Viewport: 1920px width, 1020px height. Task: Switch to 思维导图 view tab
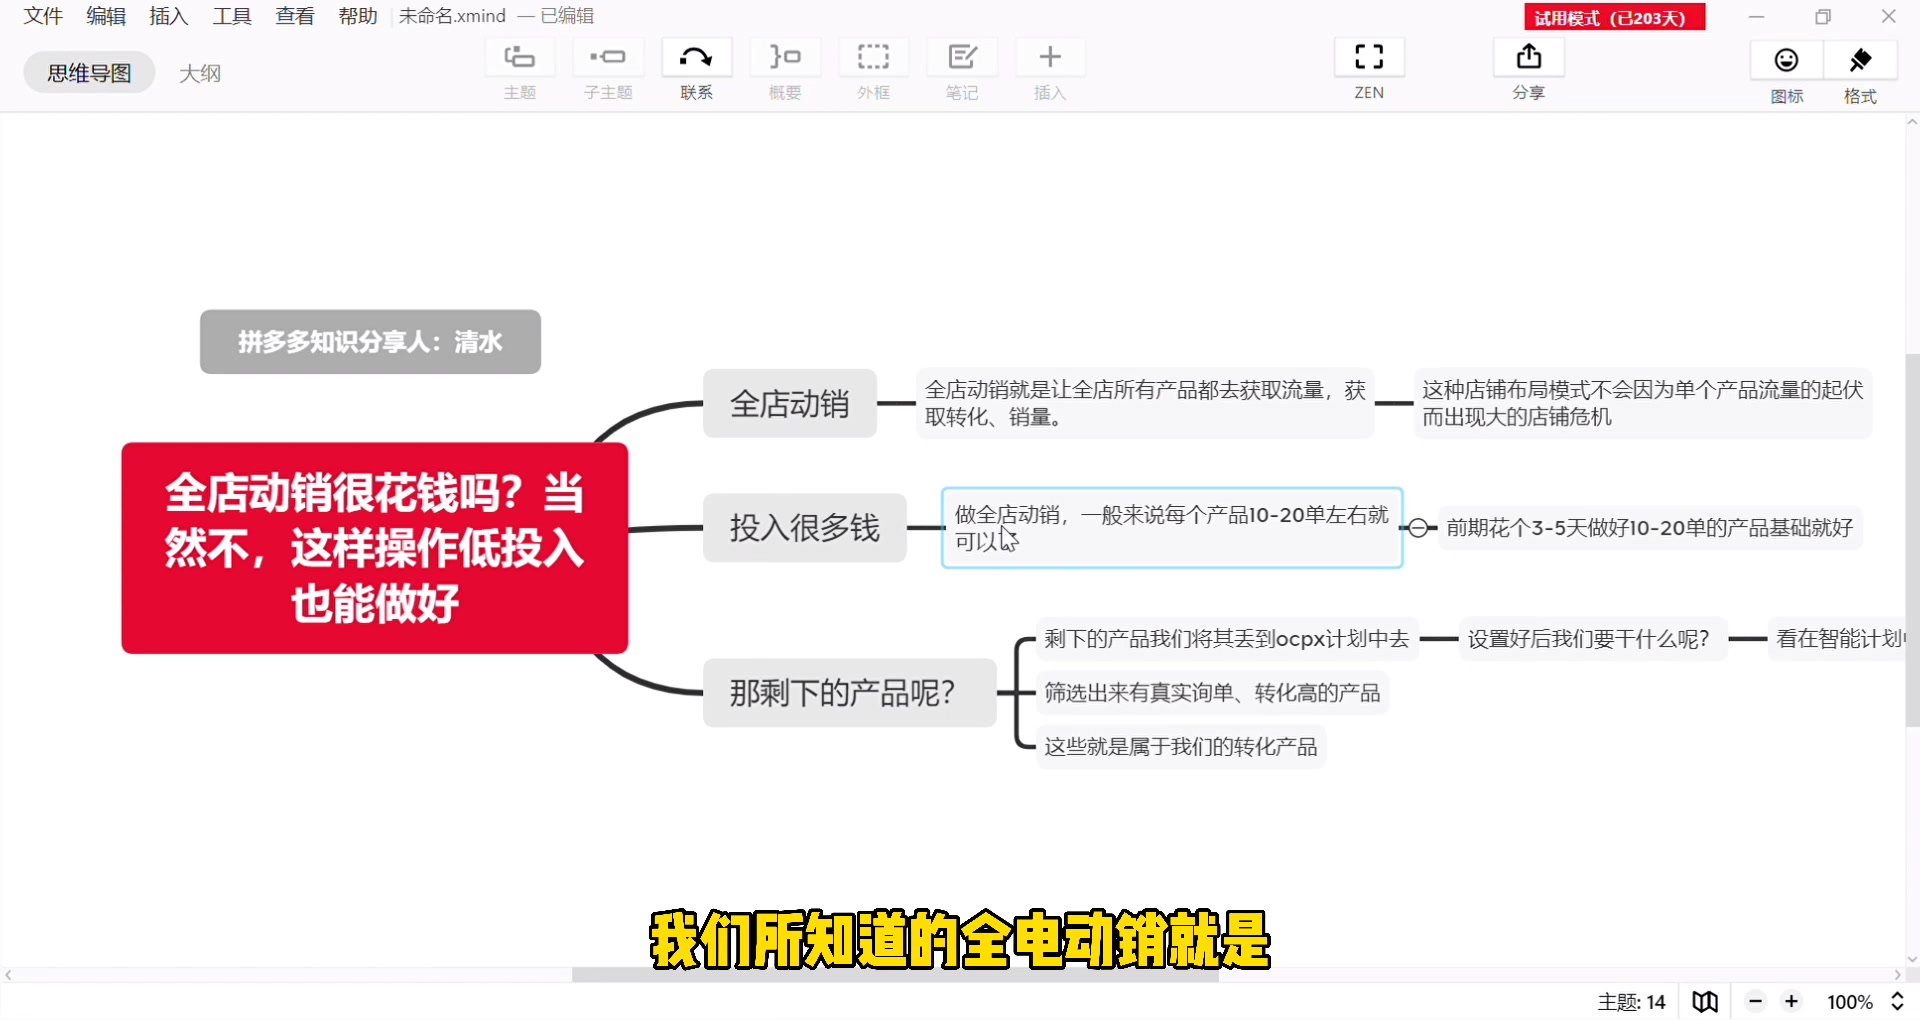pos(89,73)
